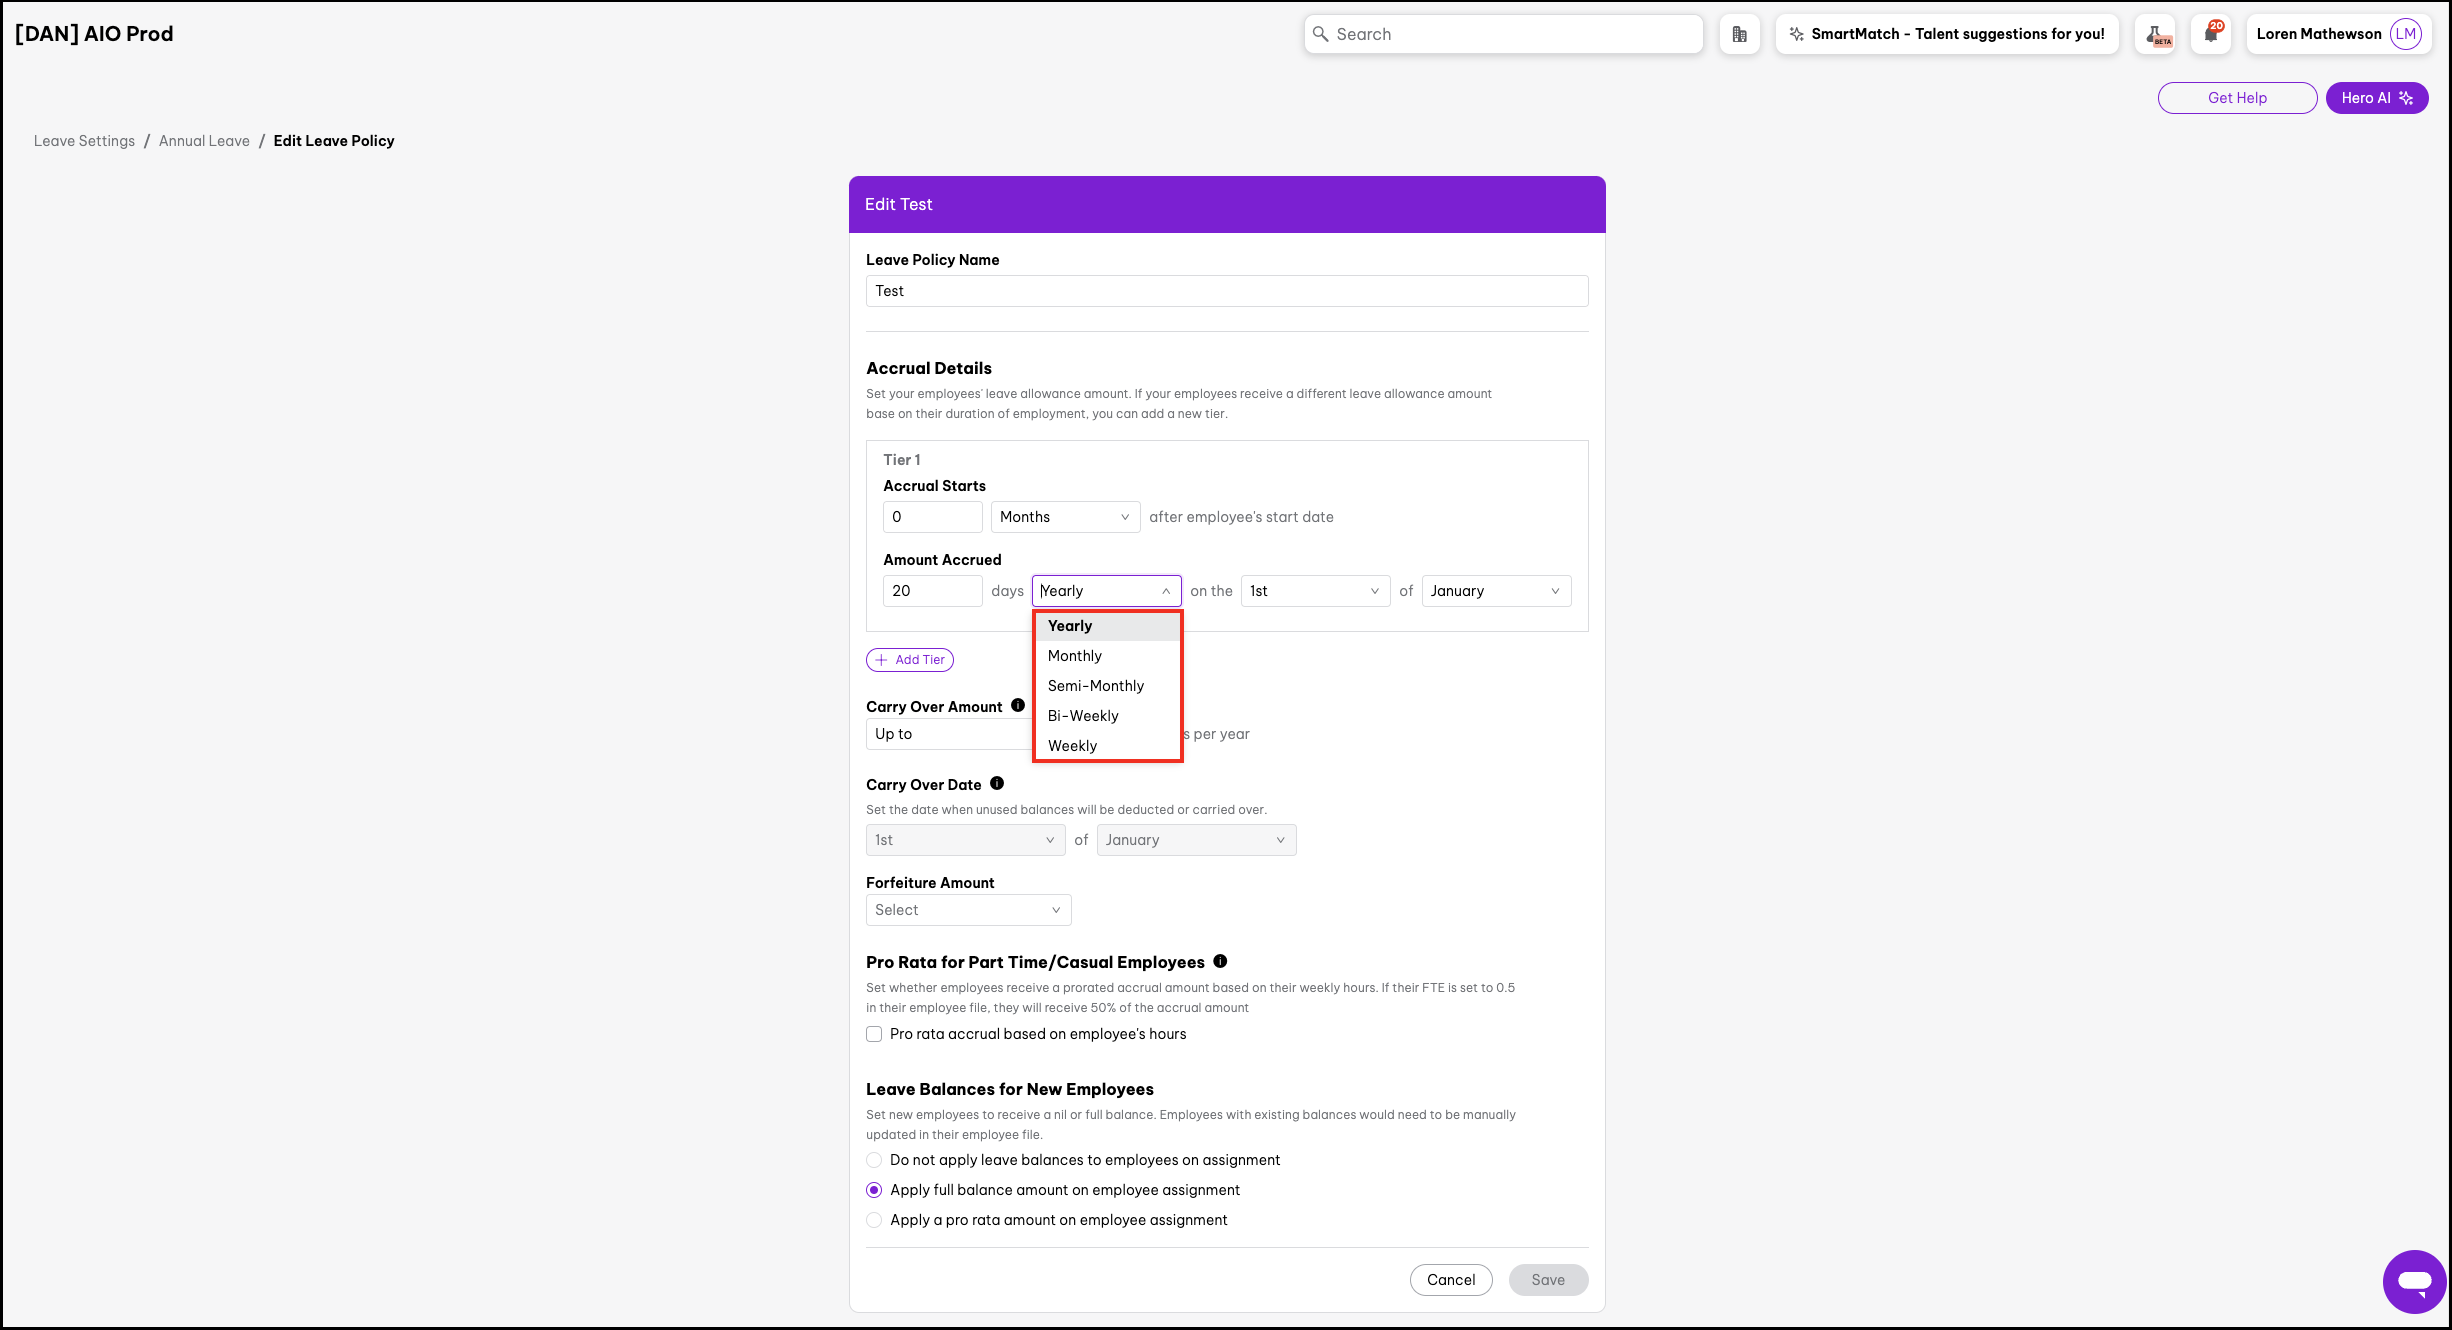This screenshot has height=1330, width=2452.
Task: Open the chat support bubble
Action: point(2414,1281)
